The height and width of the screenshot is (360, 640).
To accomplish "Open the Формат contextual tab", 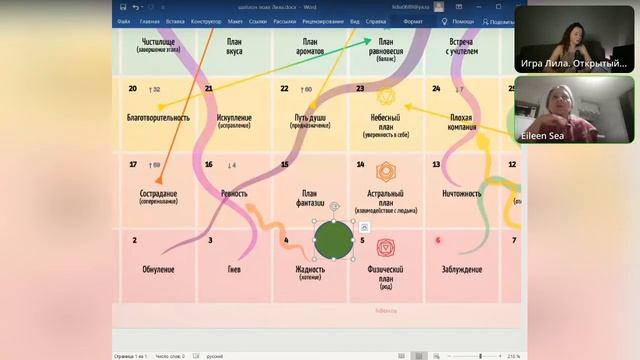I will (413, 21).
